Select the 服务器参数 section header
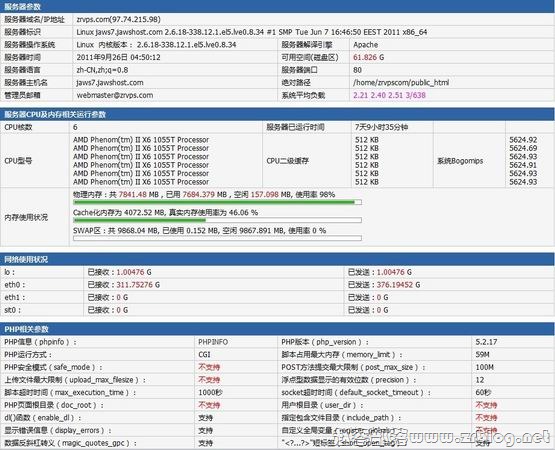555x450 pixels. (x=278, y=6)
